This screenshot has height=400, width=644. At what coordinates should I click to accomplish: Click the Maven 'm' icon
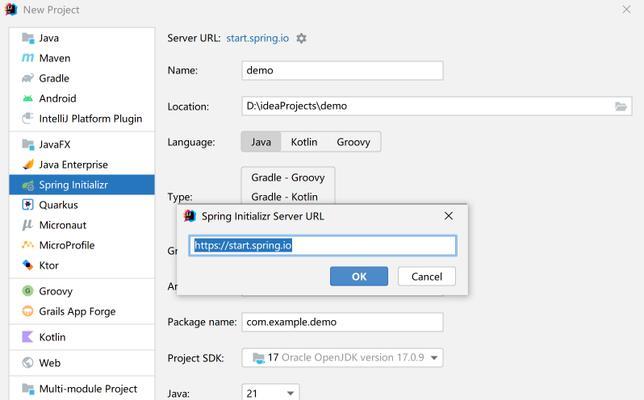(28, 58)
